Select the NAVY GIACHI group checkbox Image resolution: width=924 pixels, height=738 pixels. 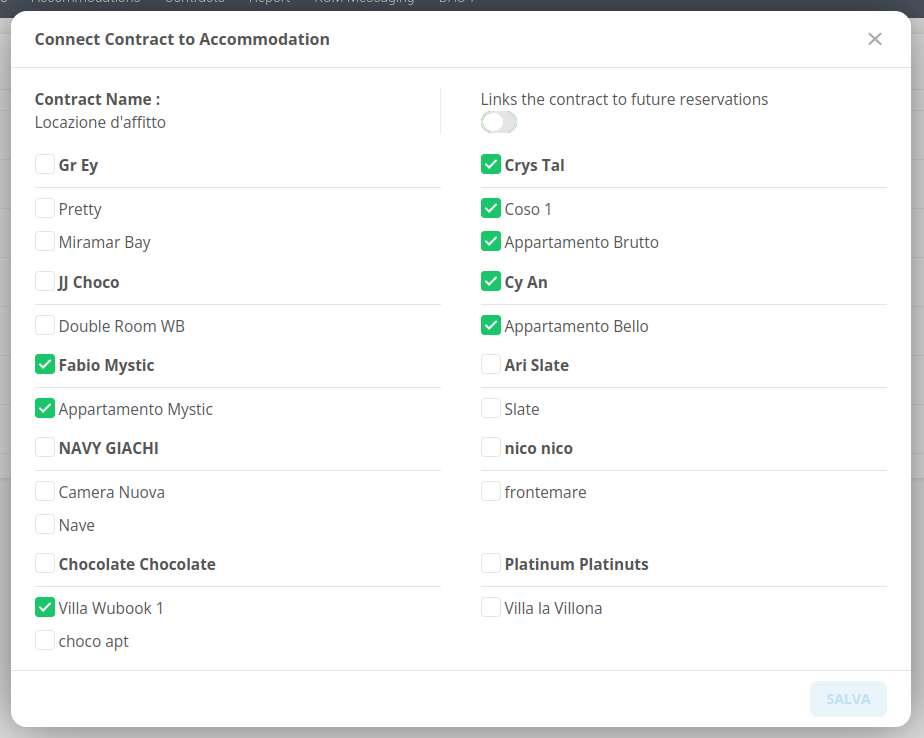tap(45, 447)
